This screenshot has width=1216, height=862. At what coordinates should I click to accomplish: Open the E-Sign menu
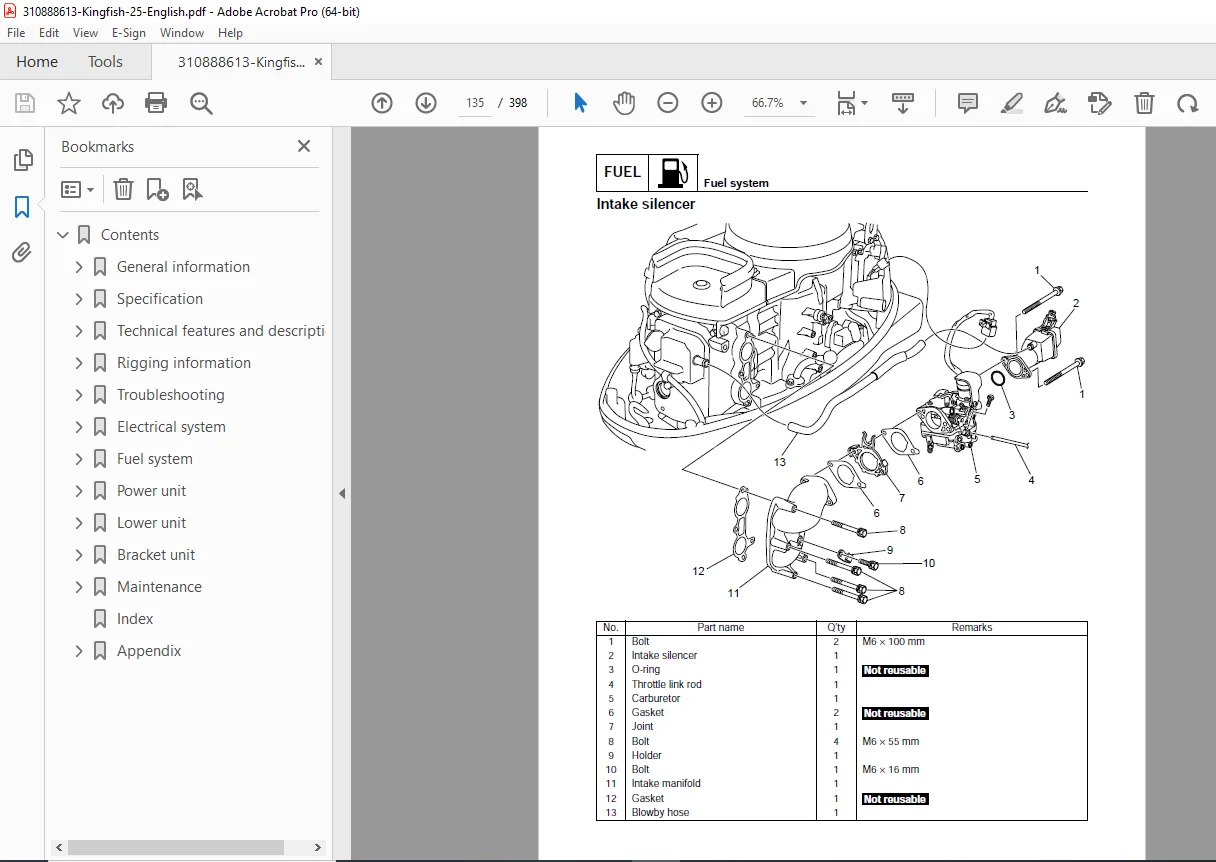point(129,33)
